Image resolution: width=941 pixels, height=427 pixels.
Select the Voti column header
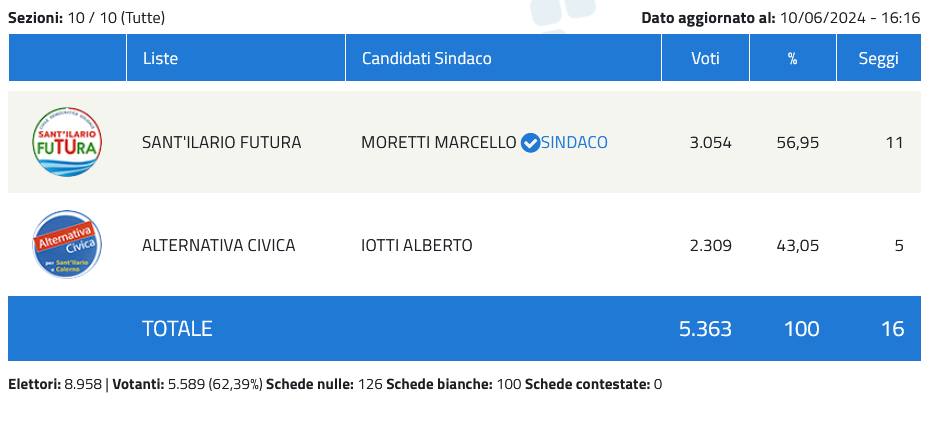705,58
